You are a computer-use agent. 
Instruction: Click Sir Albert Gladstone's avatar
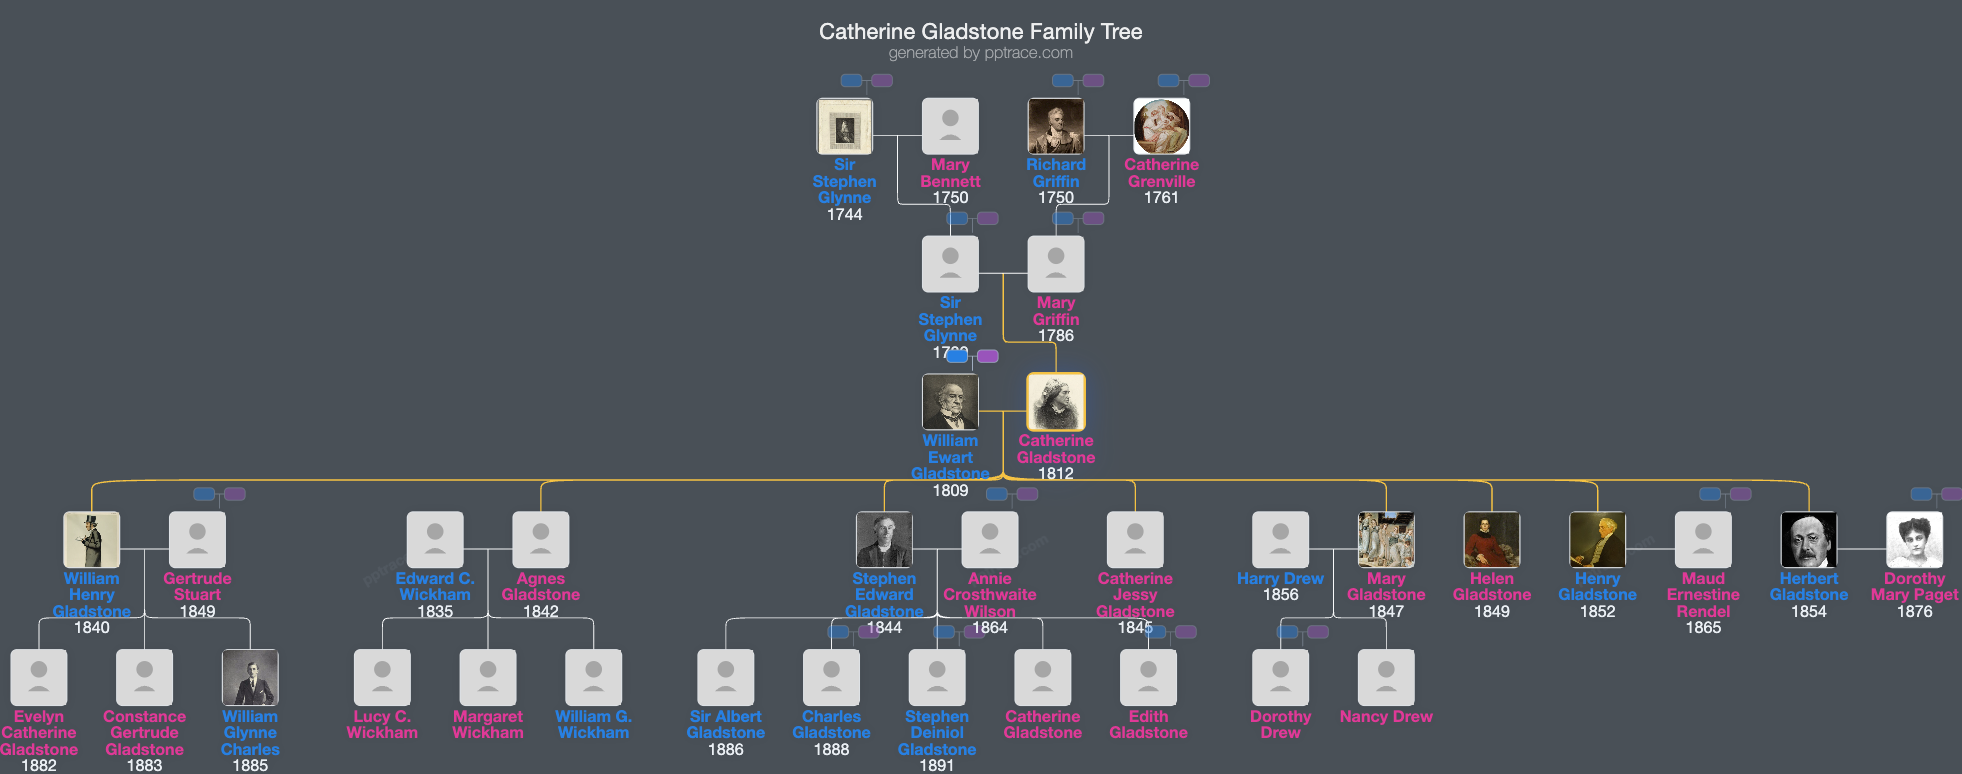726,678
